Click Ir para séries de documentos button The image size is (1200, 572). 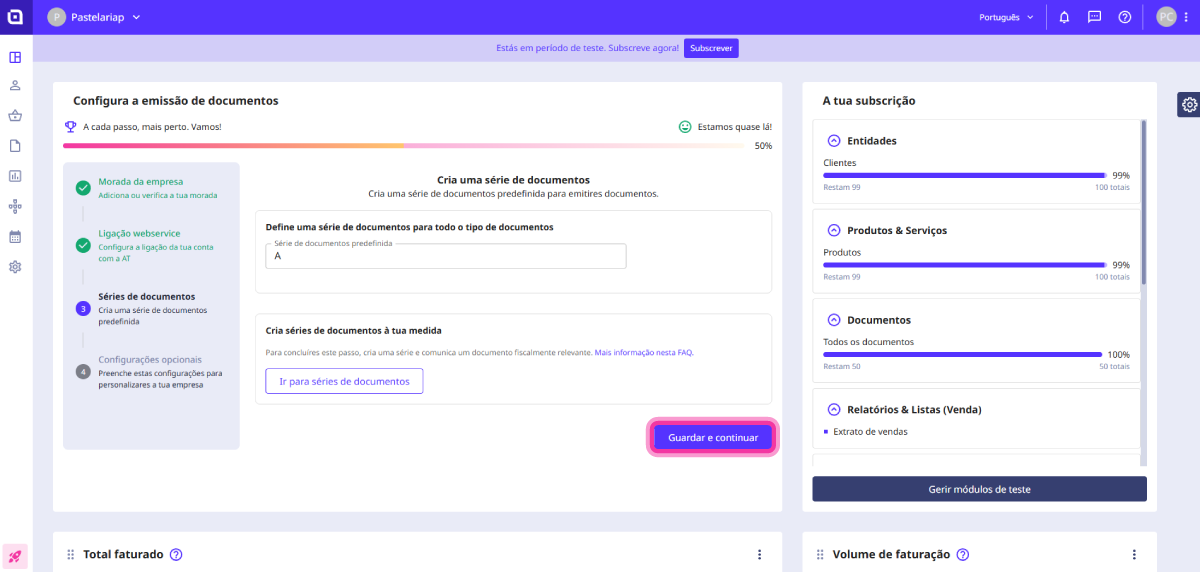[x=344, y=381]
